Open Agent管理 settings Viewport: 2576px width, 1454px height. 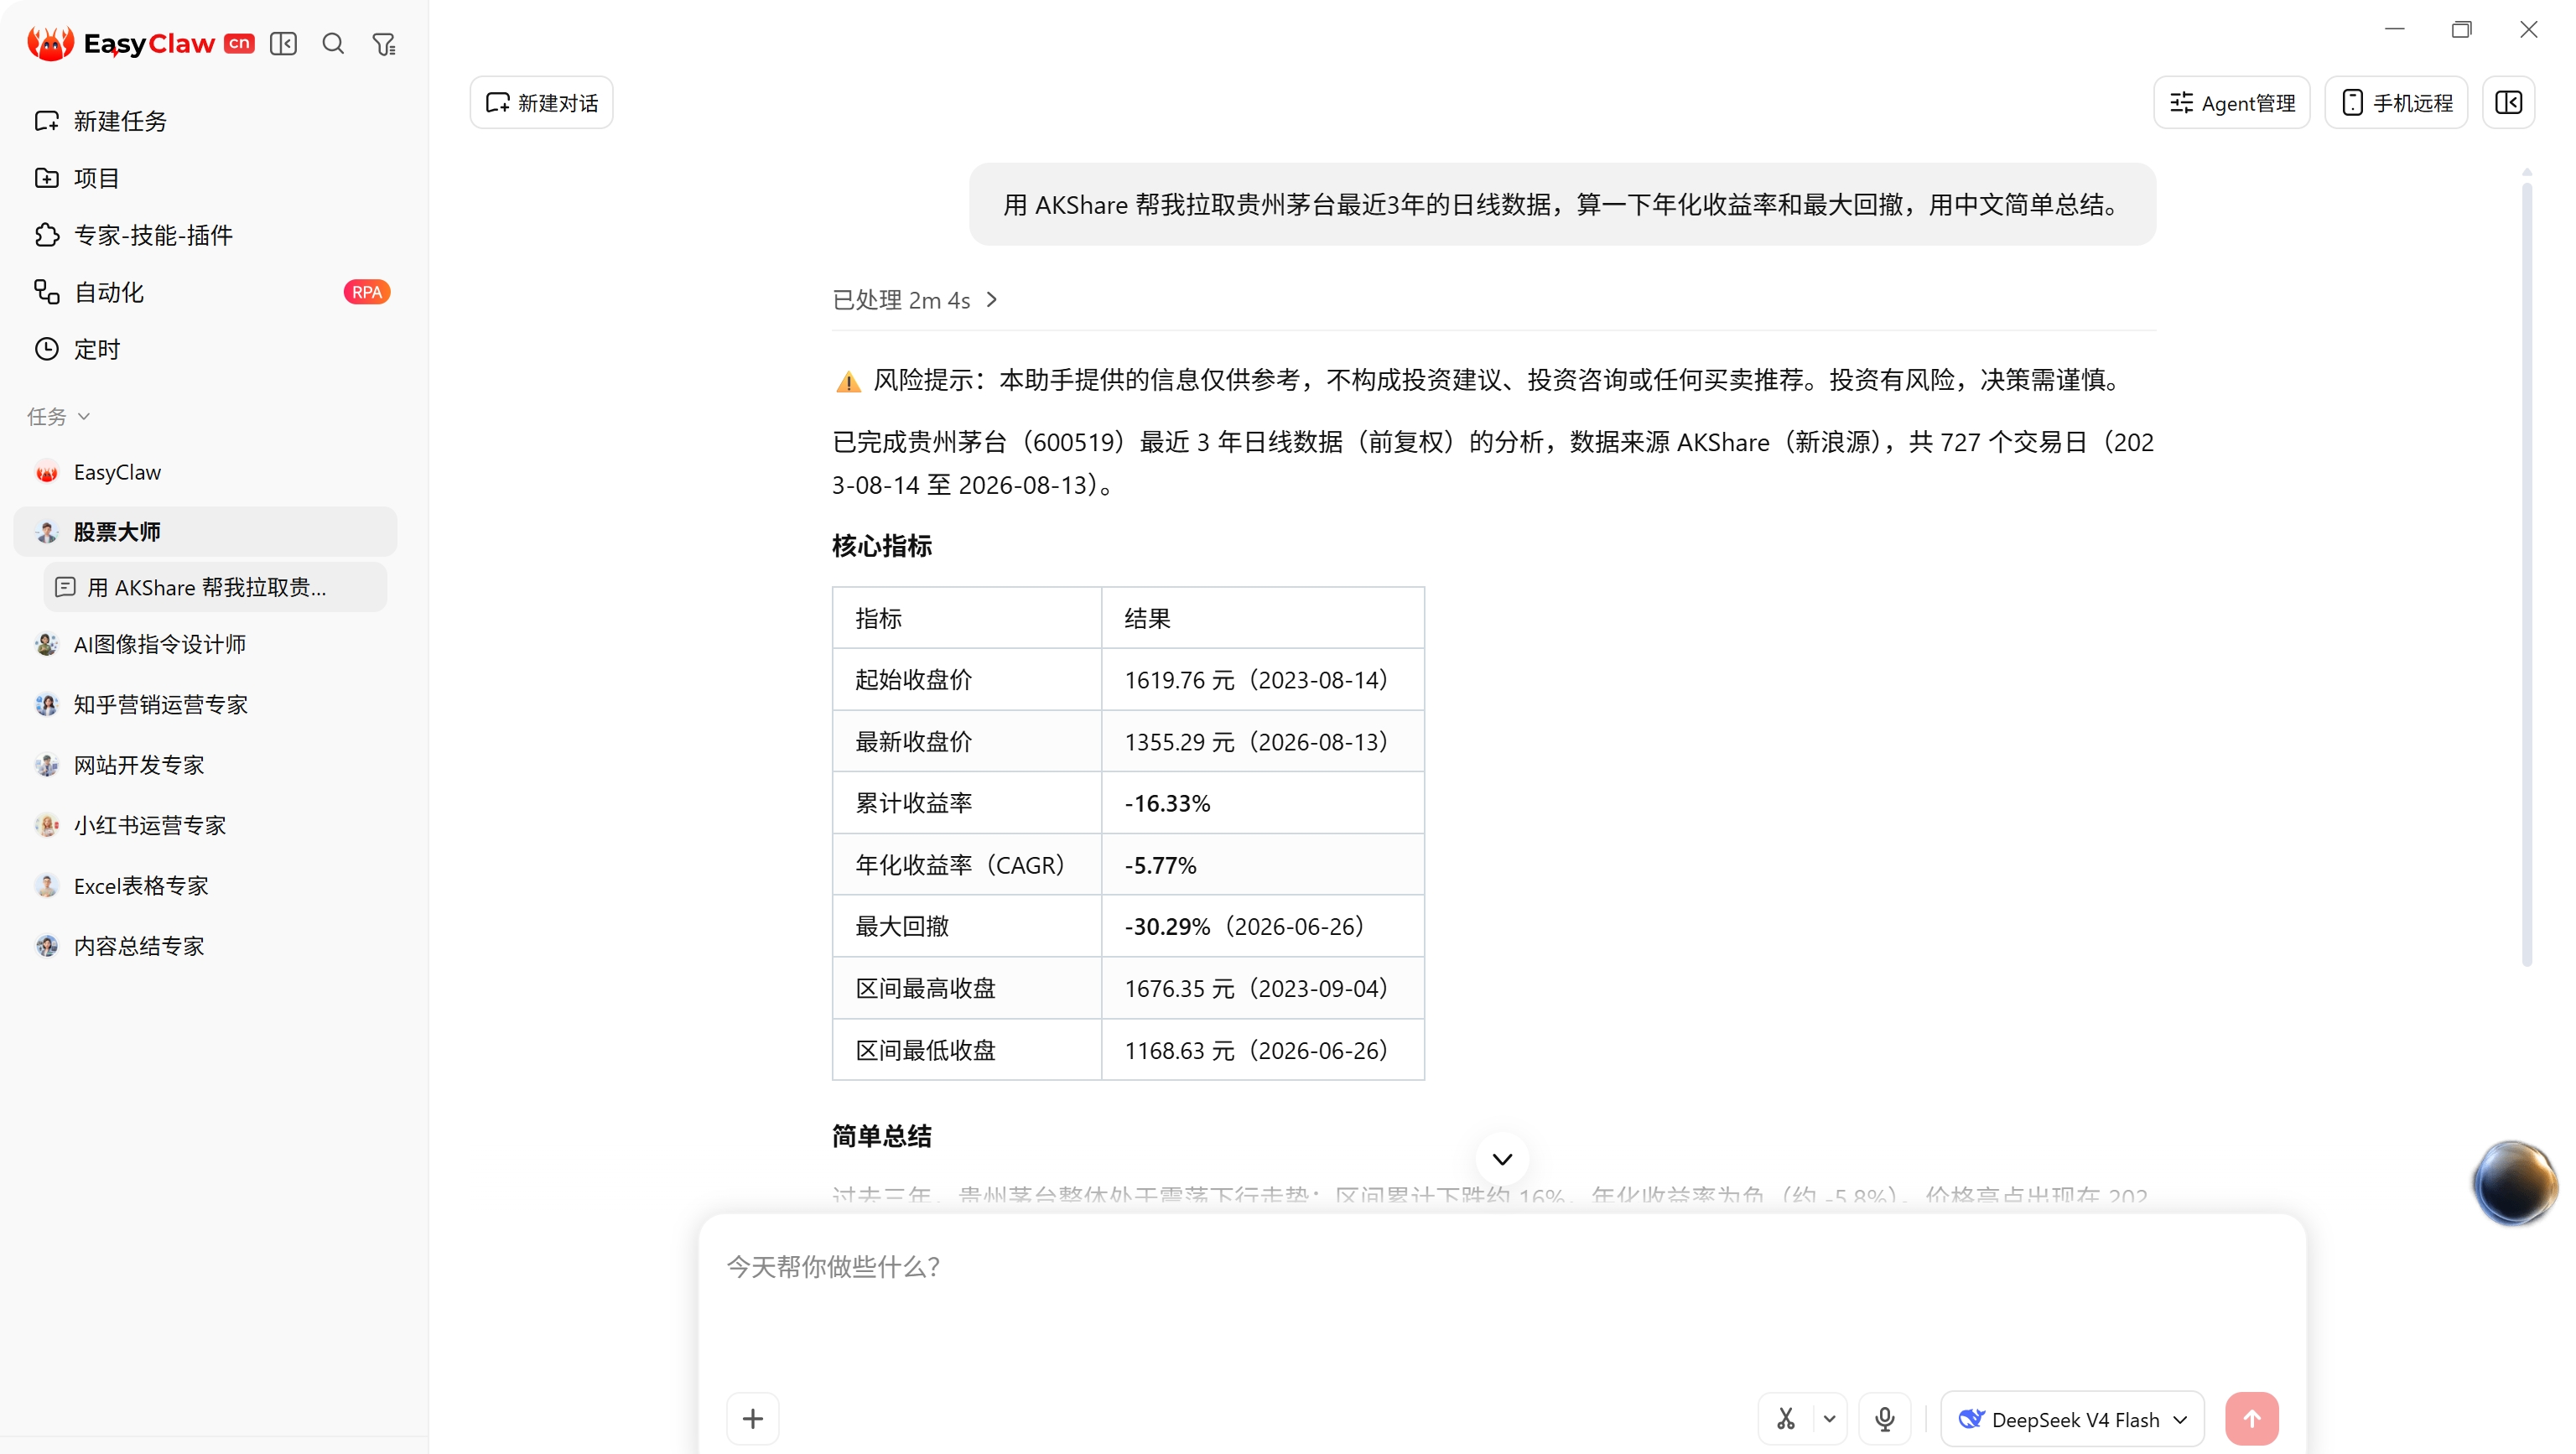2231,103
